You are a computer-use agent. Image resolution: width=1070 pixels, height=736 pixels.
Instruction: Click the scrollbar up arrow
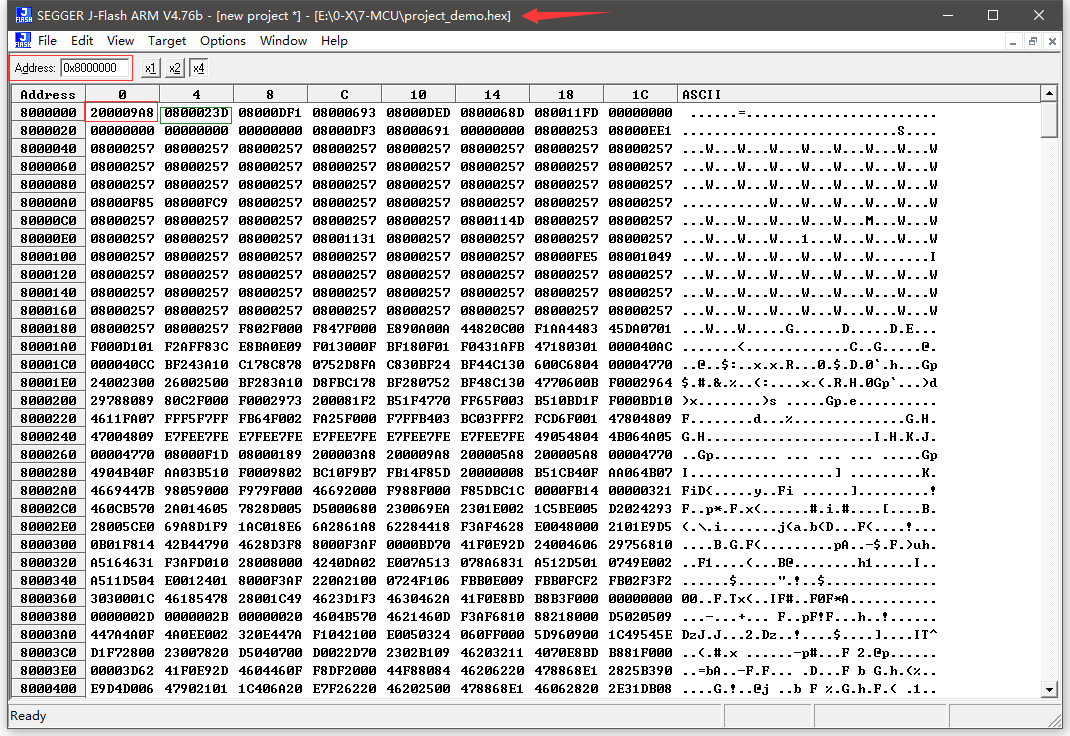click(1050, 93)
